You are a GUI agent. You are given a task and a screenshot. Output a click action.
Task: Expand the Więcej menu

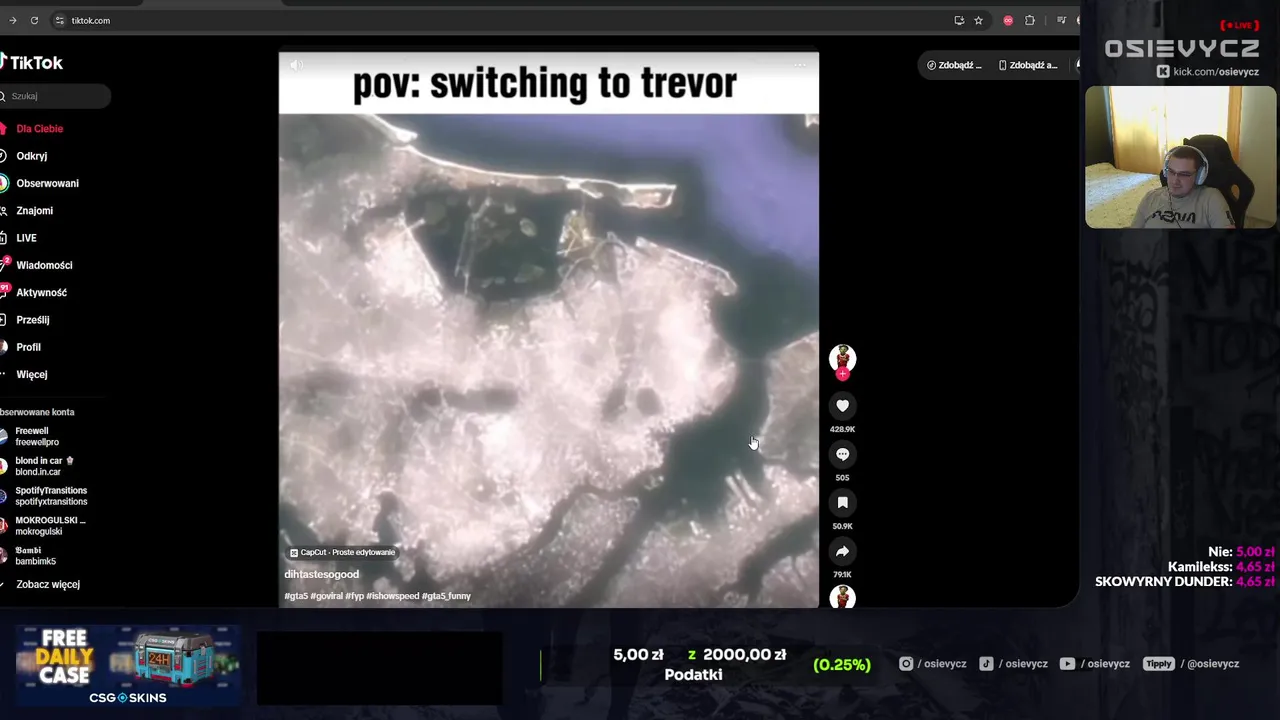point(31,375)
